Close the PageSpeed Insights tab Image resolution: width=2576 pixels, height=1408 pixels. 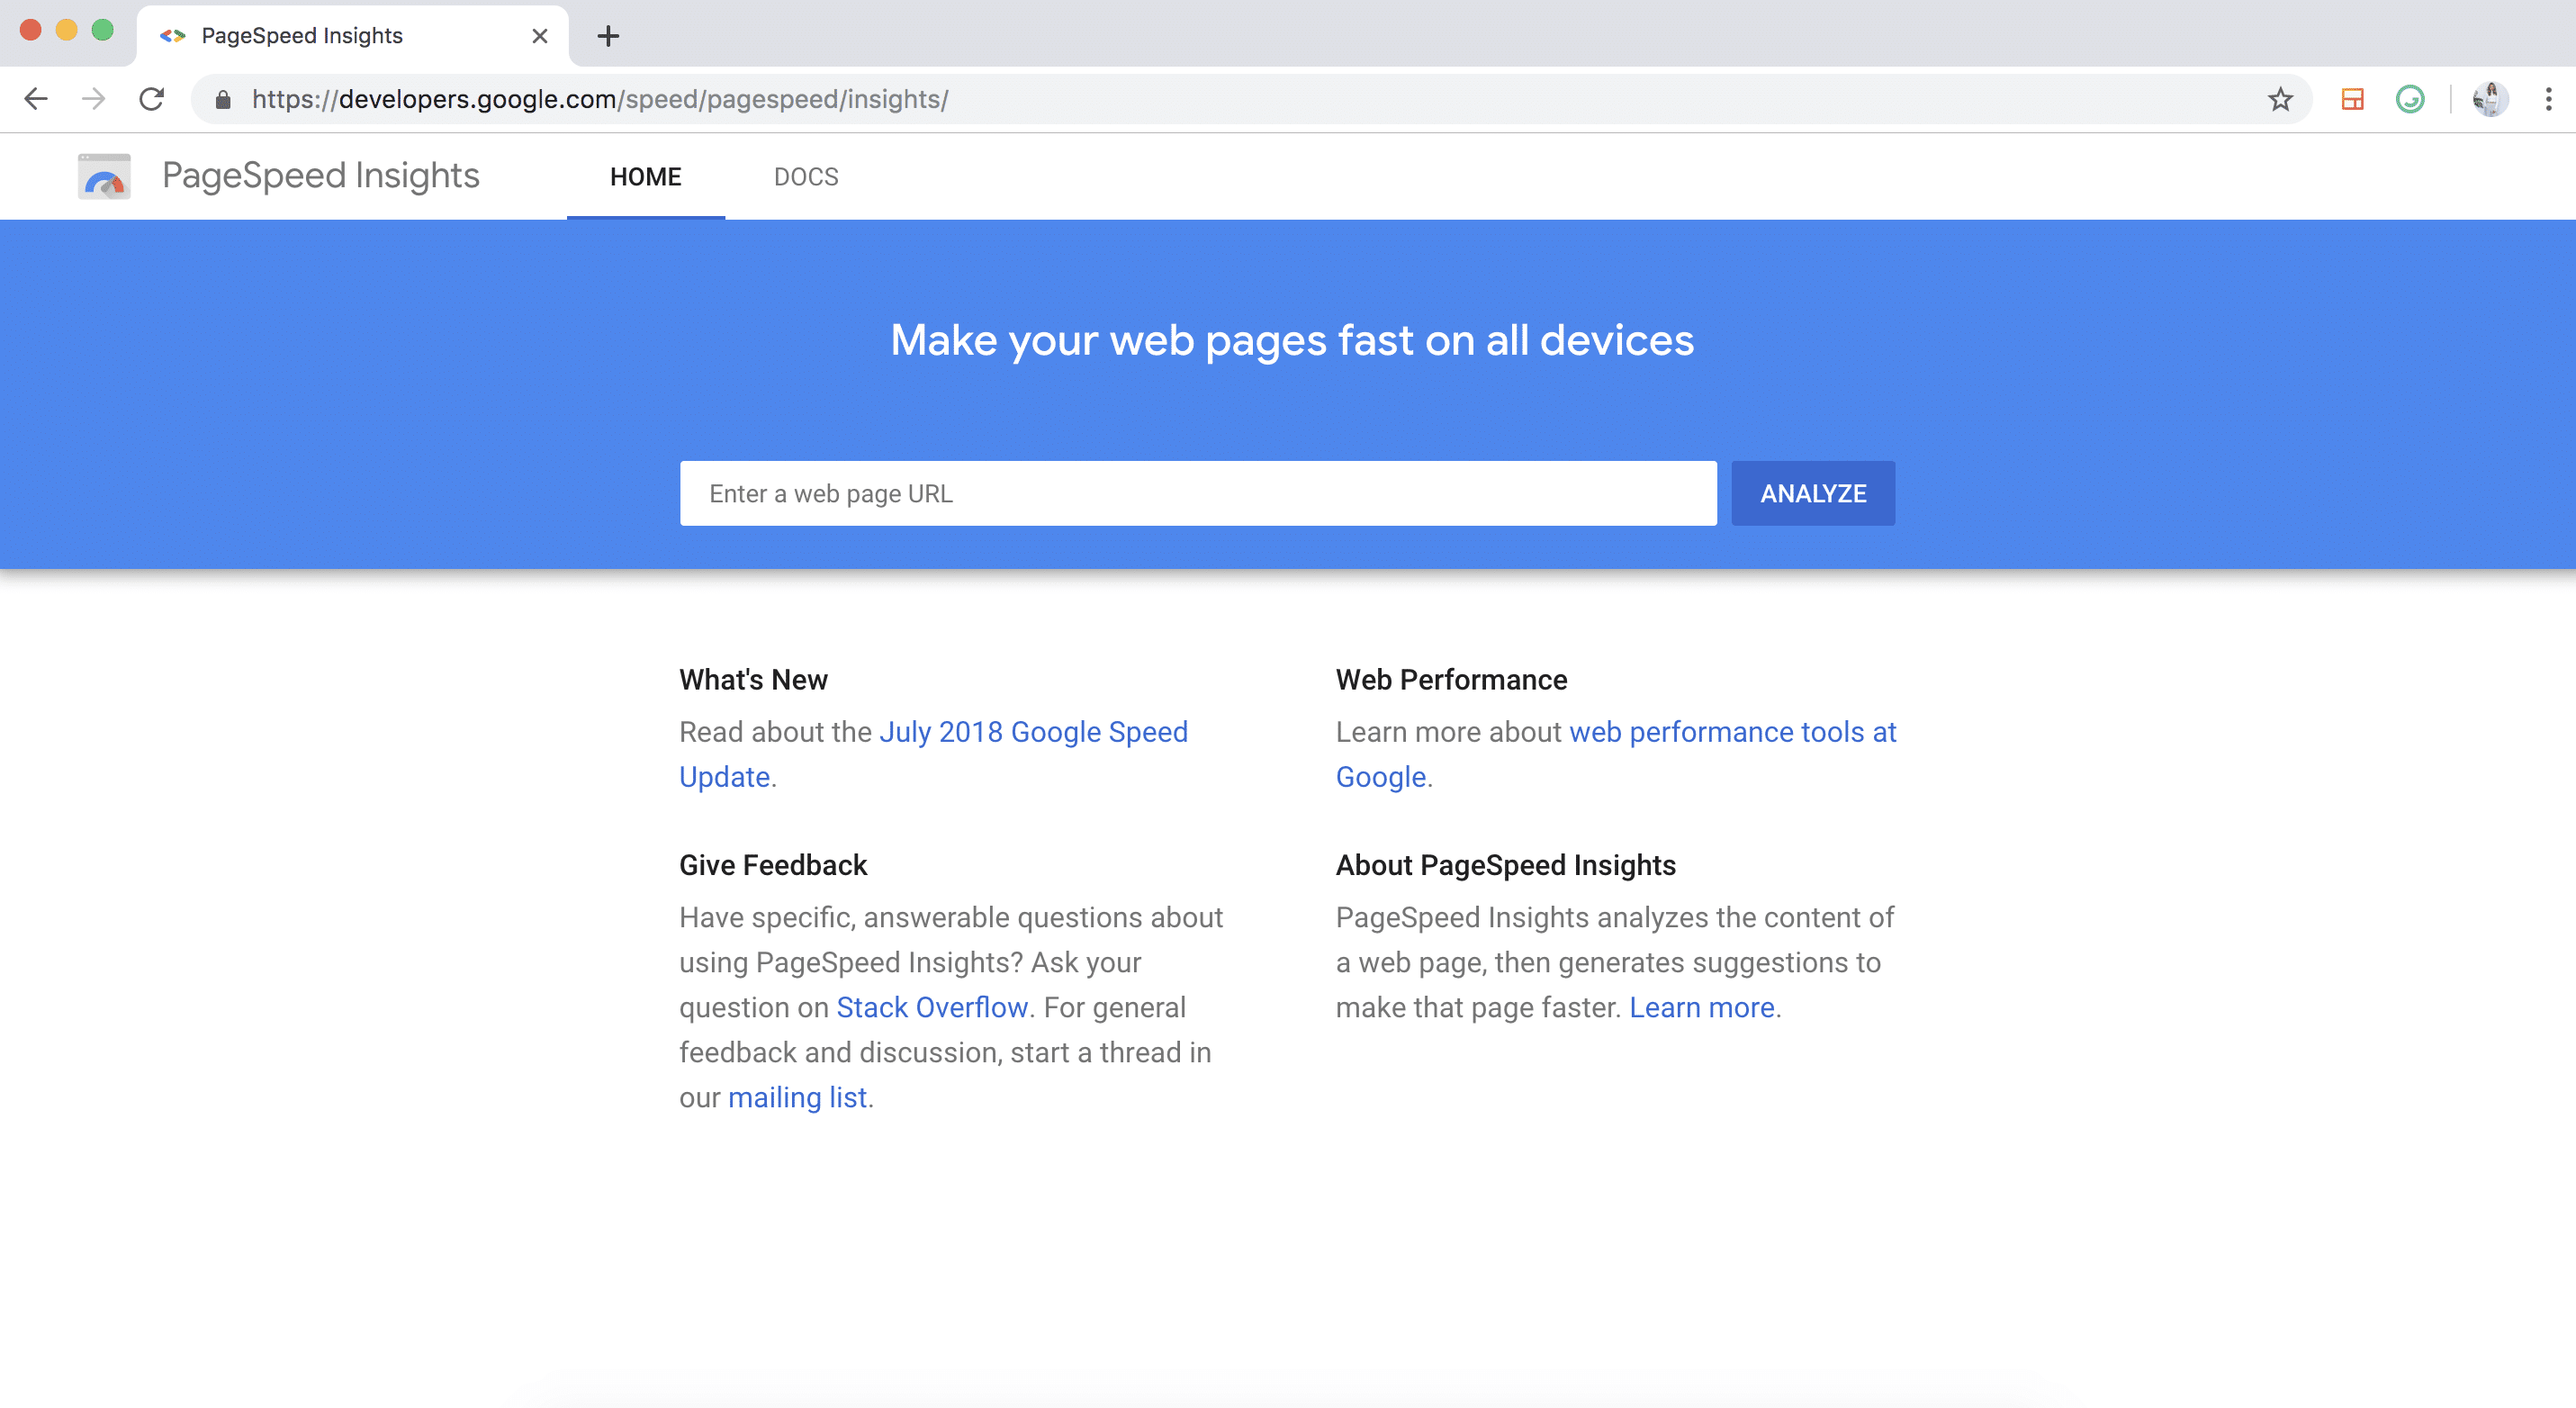point(540,36)
